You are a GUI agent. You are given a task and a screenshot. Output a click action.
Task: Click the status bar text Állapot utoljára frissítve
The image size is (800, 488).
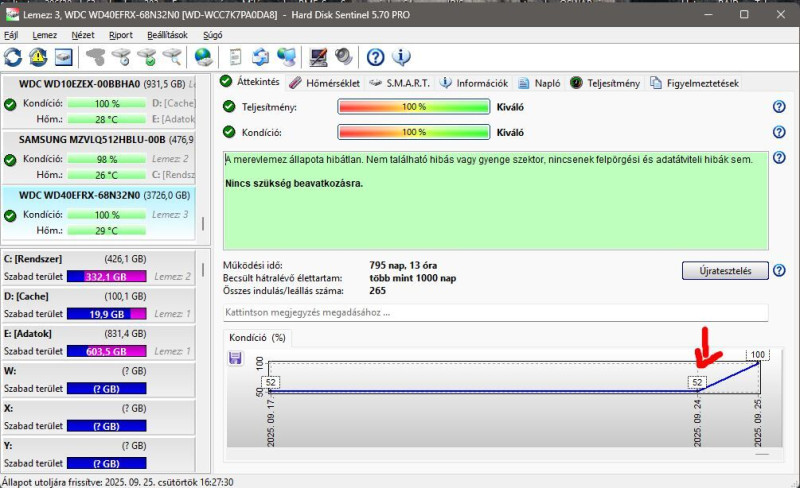coord(118,482)
